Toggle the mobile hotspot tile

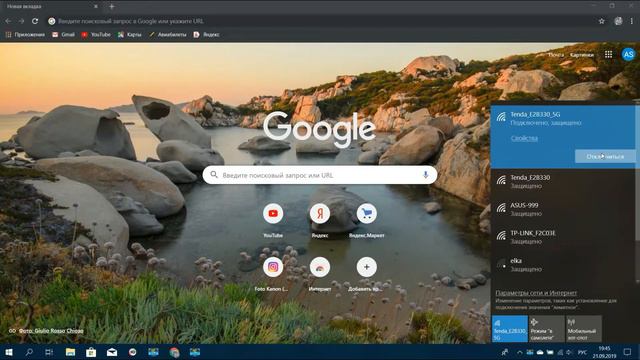584,329
